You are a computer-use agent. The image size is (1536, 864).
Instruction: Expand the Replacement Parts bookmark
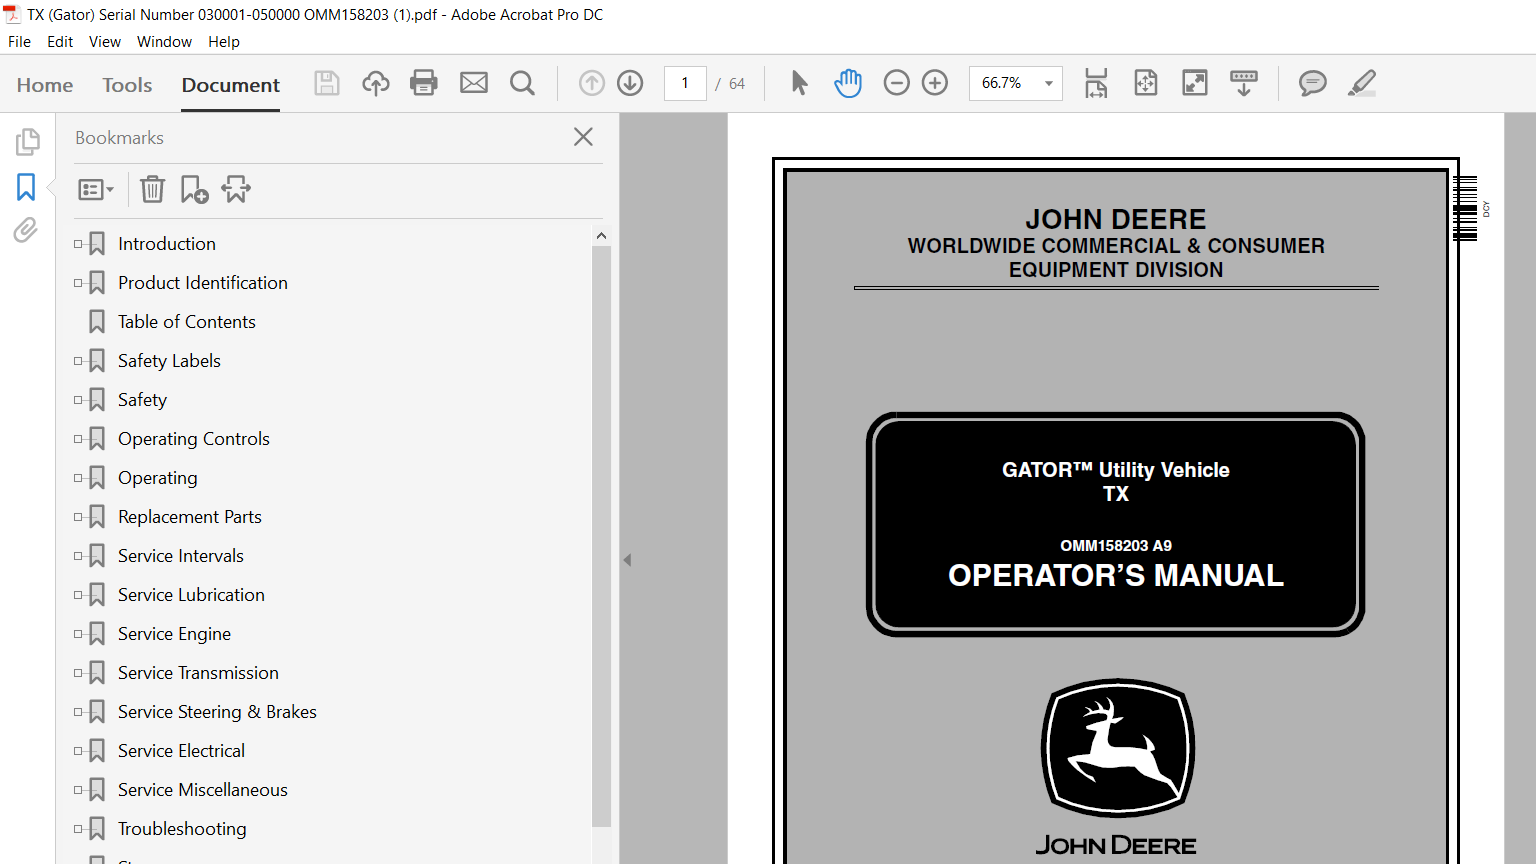pos(78,517)
